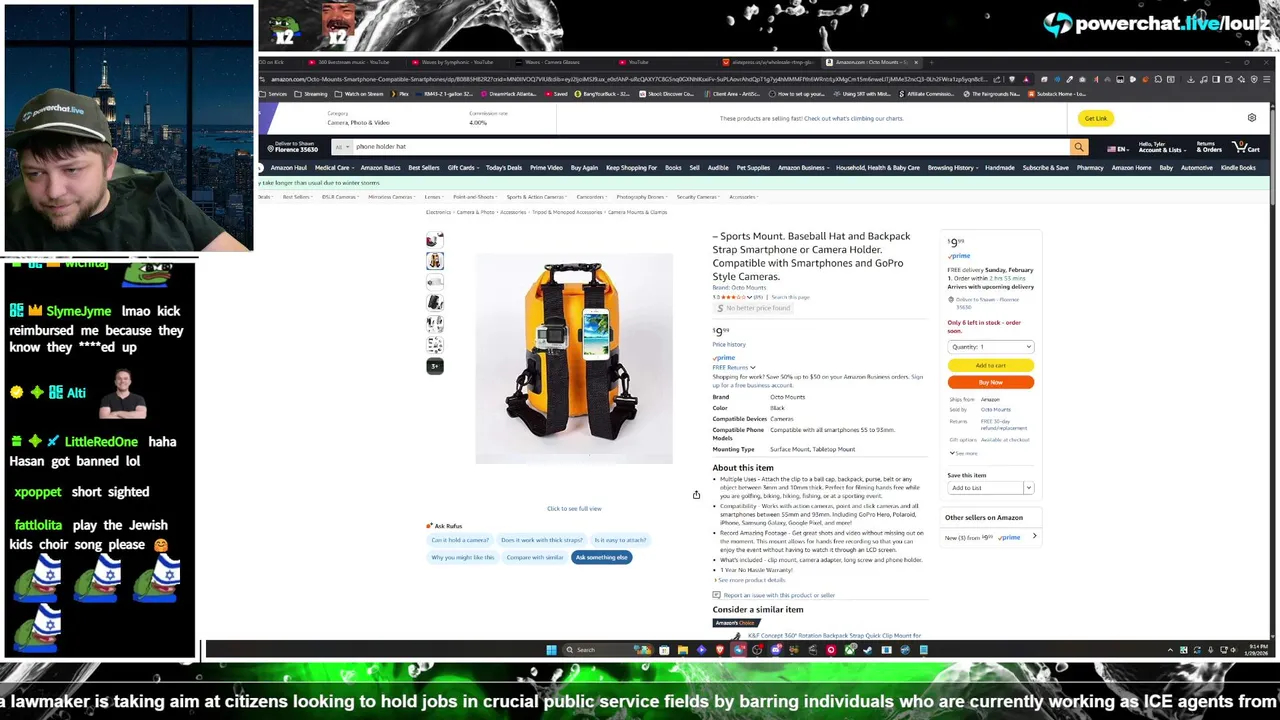Open Prime Video in the nav bar
The image size is (1280, 720).
point(546,168)
